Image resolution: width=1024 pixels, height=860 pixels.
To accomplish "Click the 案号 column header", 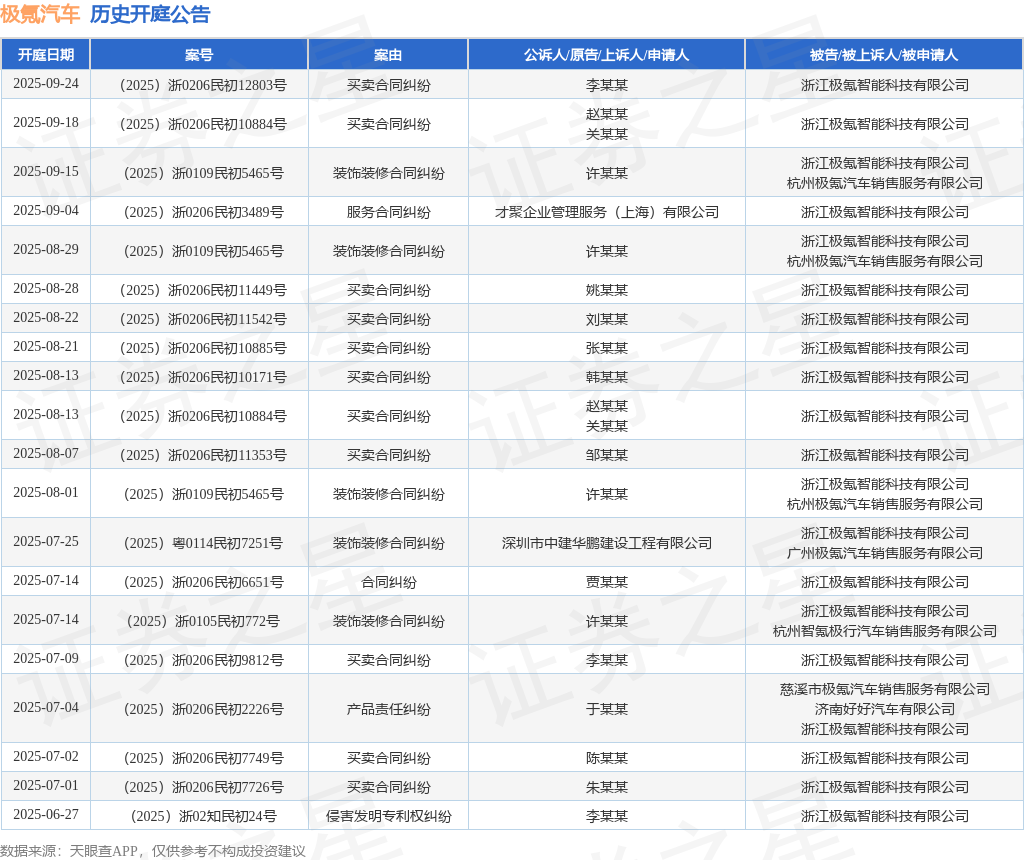I will click(x=199, y=55).
